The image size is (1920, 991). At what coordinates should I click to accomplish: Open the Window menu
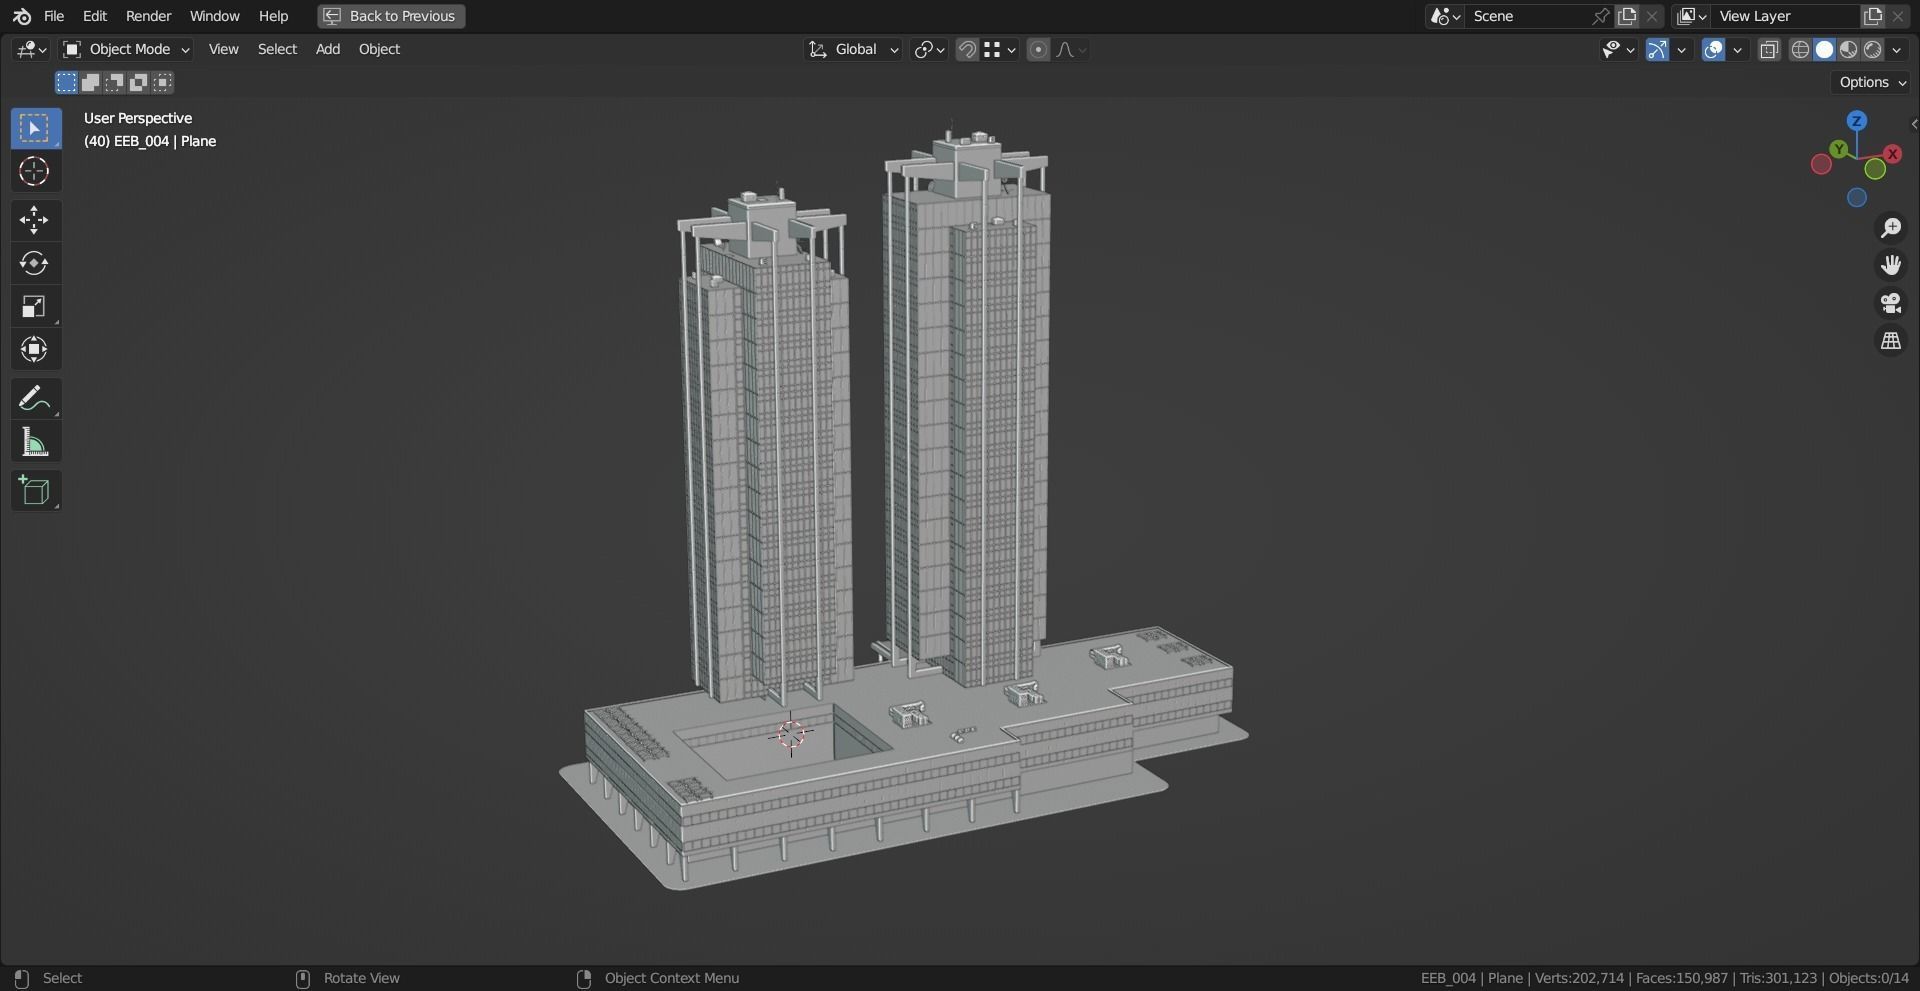214,16
